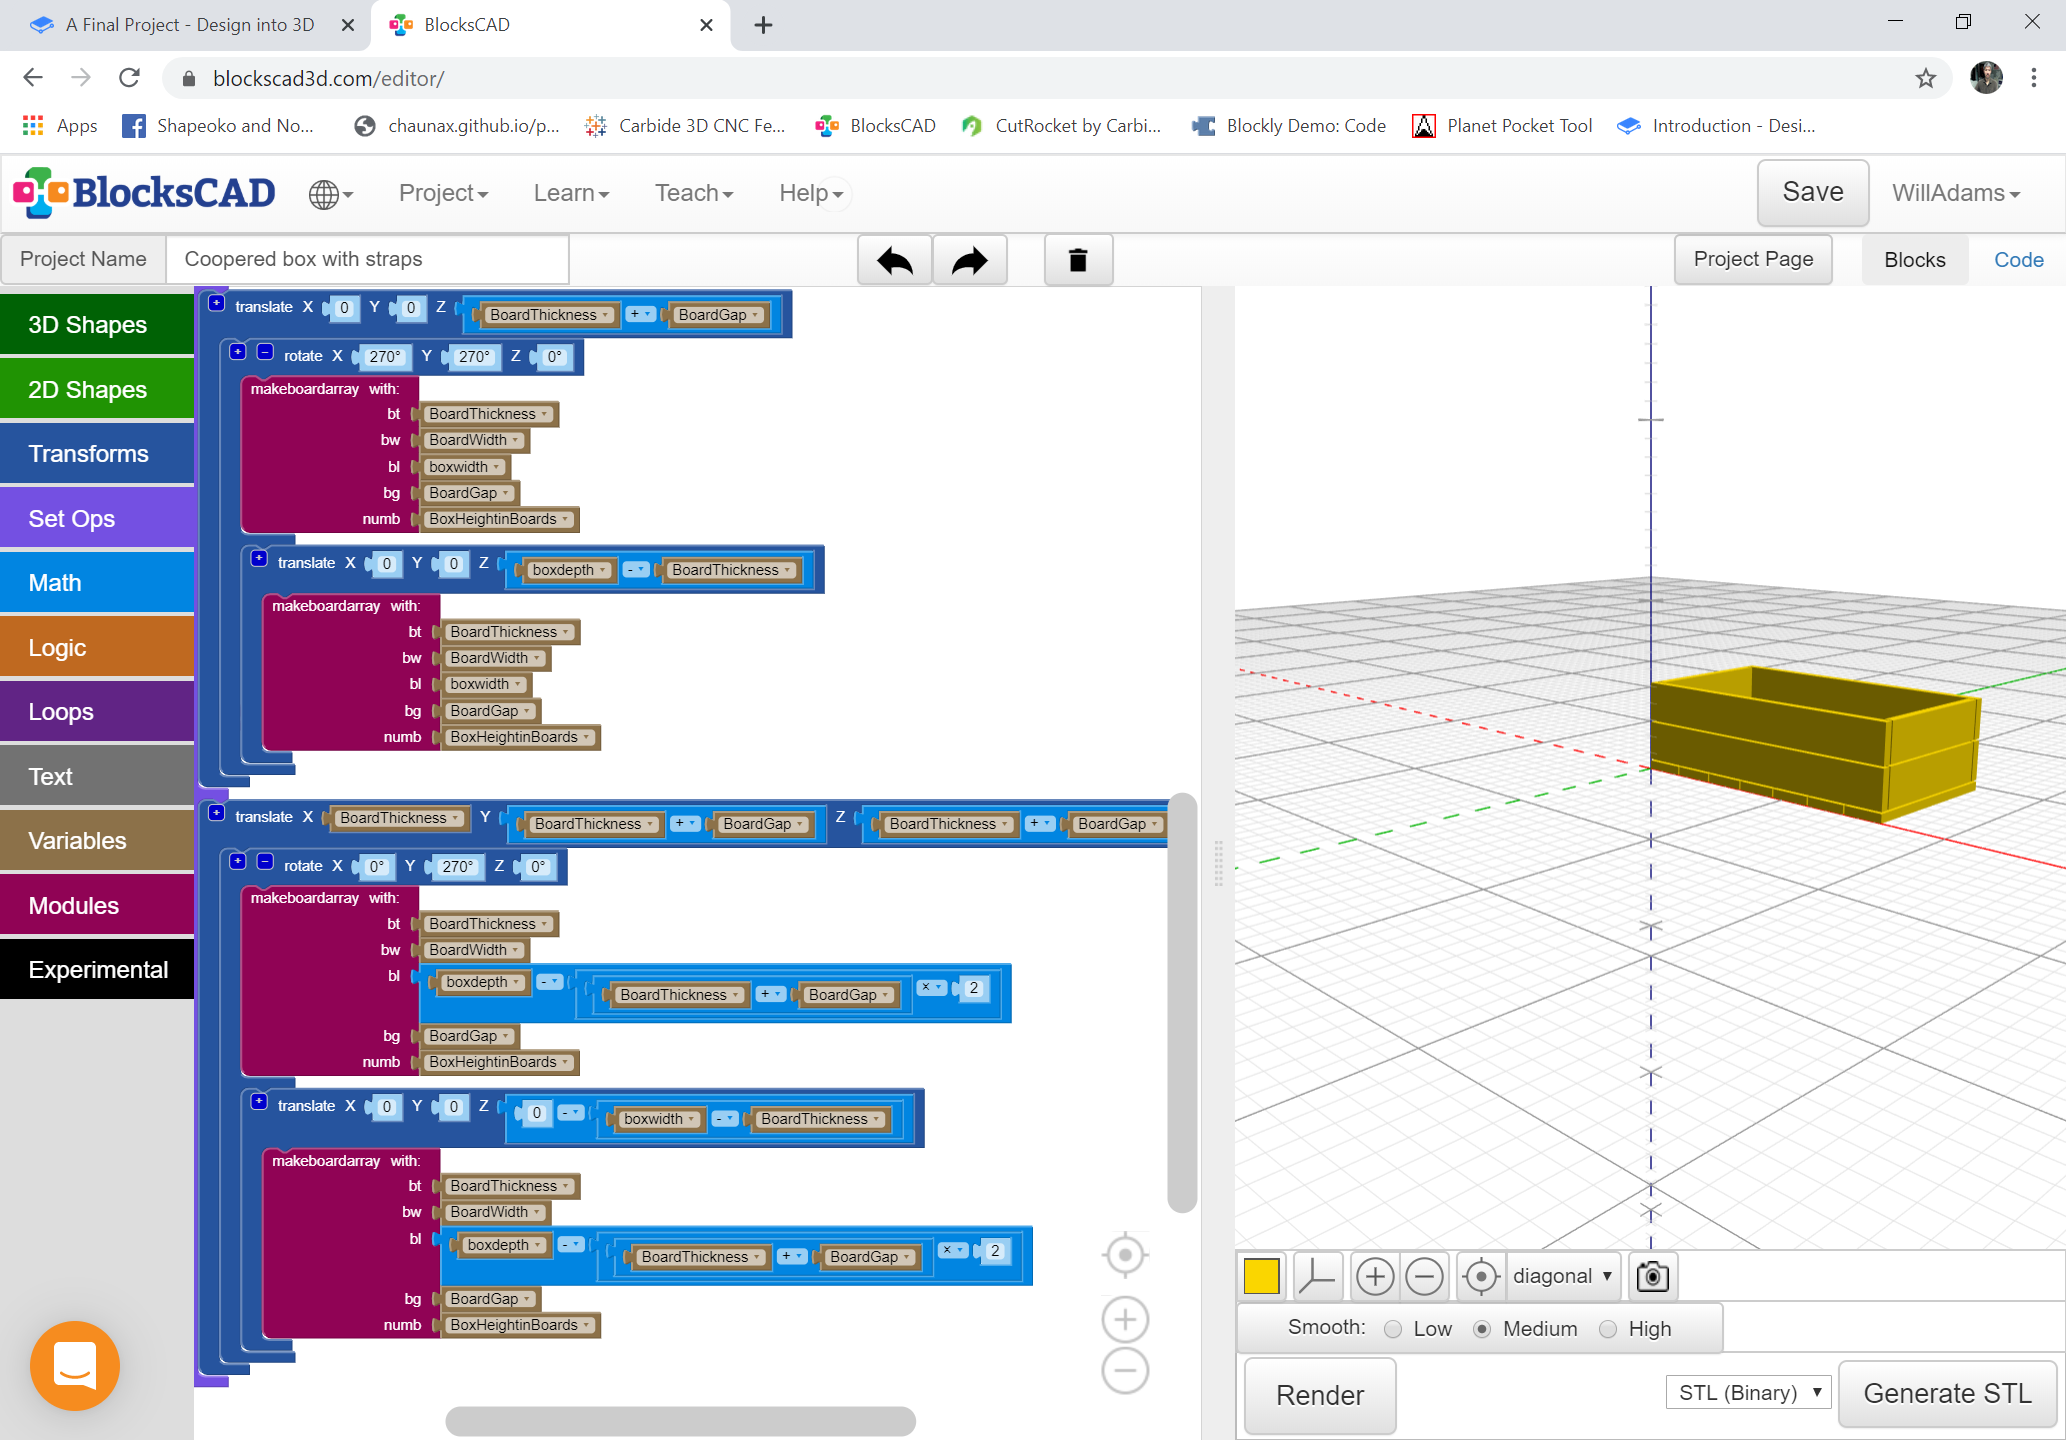Screen dimensions: 2066x1440
Task: Open the WillAdams account dropdown
Action: pos(1955,193)
